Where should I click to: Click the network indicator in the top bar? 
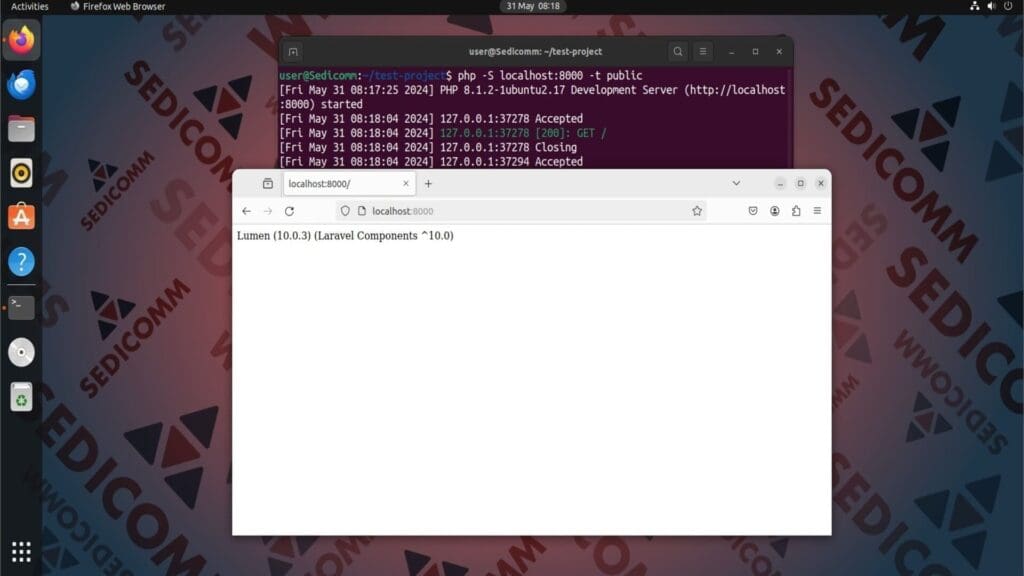pos(974,6)
